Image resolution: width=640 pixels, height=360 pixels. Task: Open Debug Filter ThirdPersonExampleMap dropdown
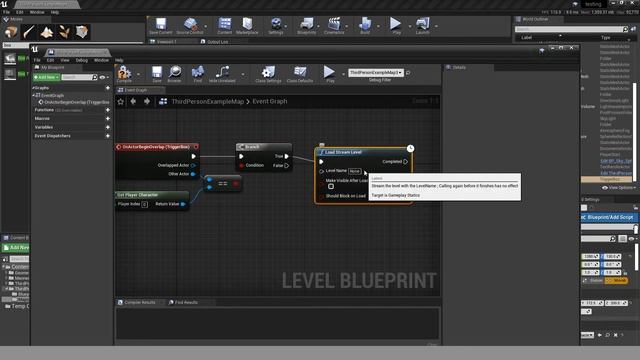click(376, 73)
